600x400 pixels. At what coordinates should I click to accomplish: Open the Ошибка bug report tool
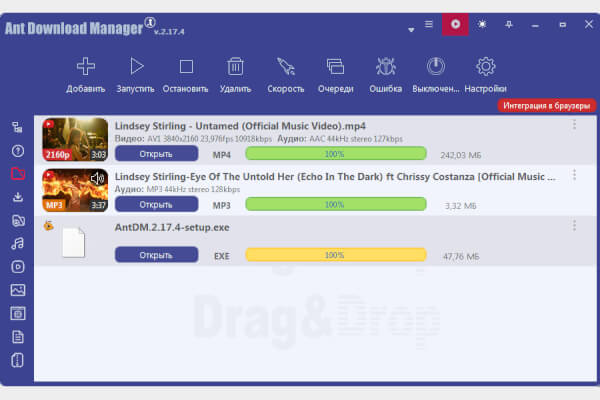pyautogui.click(x=385, y=67)
